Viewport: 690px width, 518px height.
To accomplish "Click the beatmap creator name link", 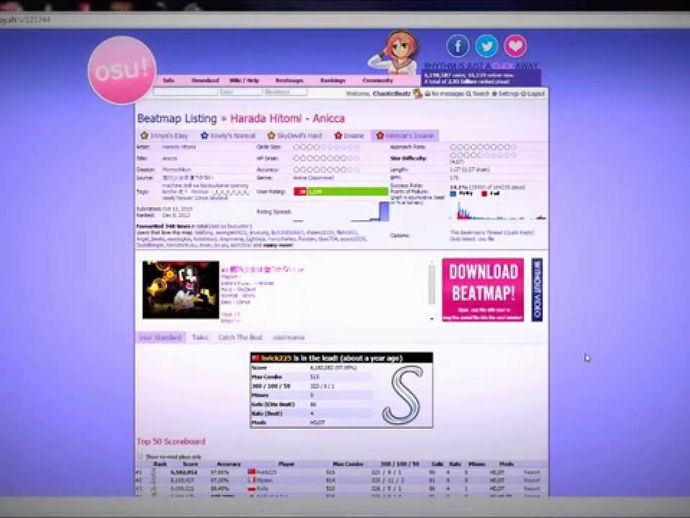I will [176, 169].
